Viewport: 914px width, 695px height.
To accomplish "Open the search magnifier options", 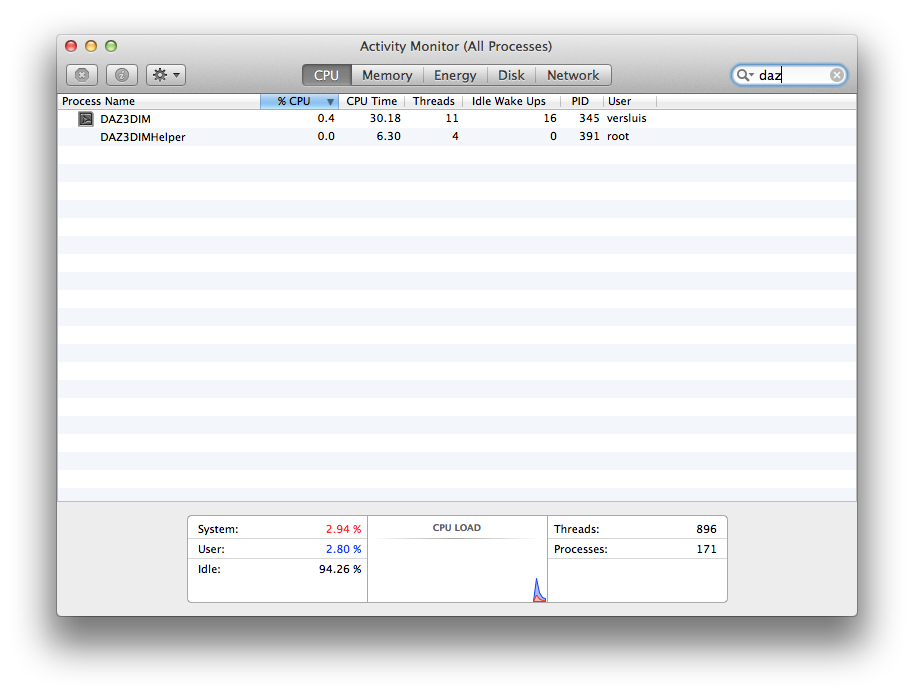I will [x=744, y=75].
